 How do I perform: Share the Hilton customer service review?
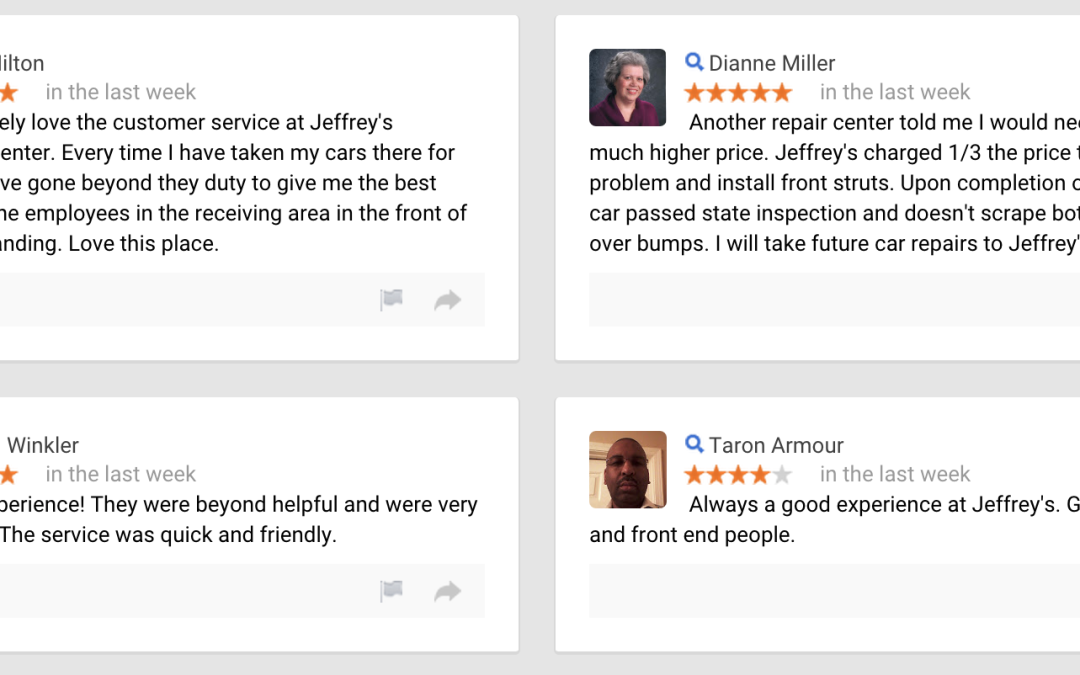[448, 300]
